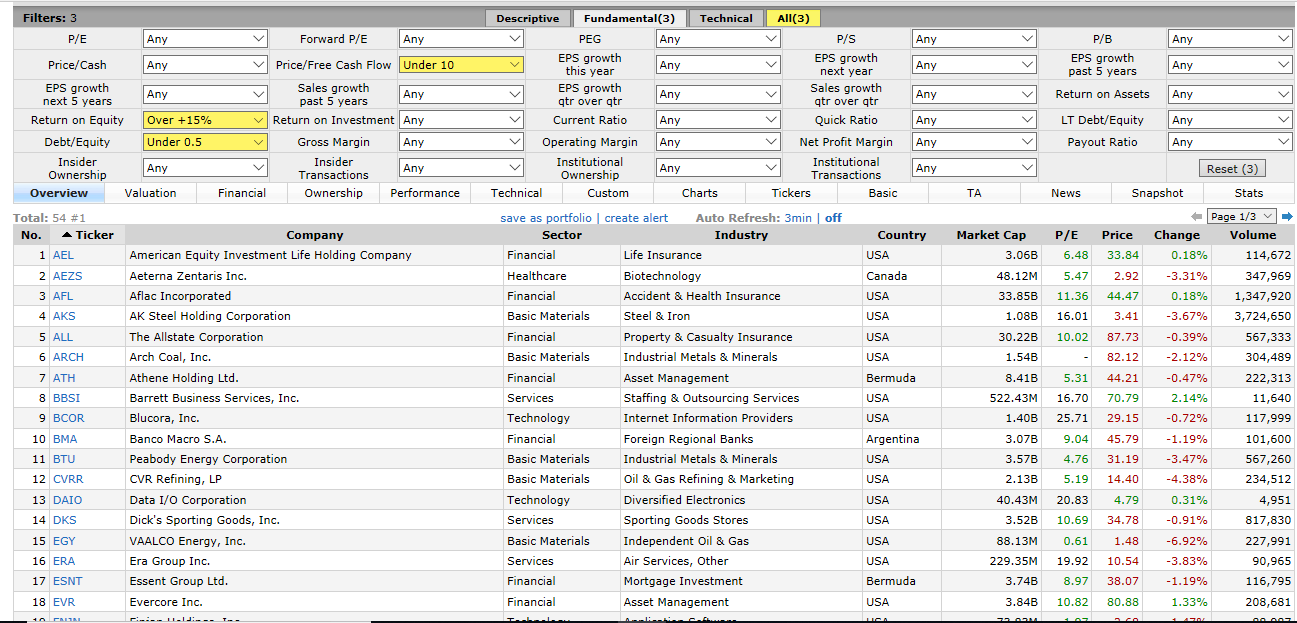Open the DKS ticker link
Image resolution: width=1297 pixels, height=623 pixels.
coord(64,520)
